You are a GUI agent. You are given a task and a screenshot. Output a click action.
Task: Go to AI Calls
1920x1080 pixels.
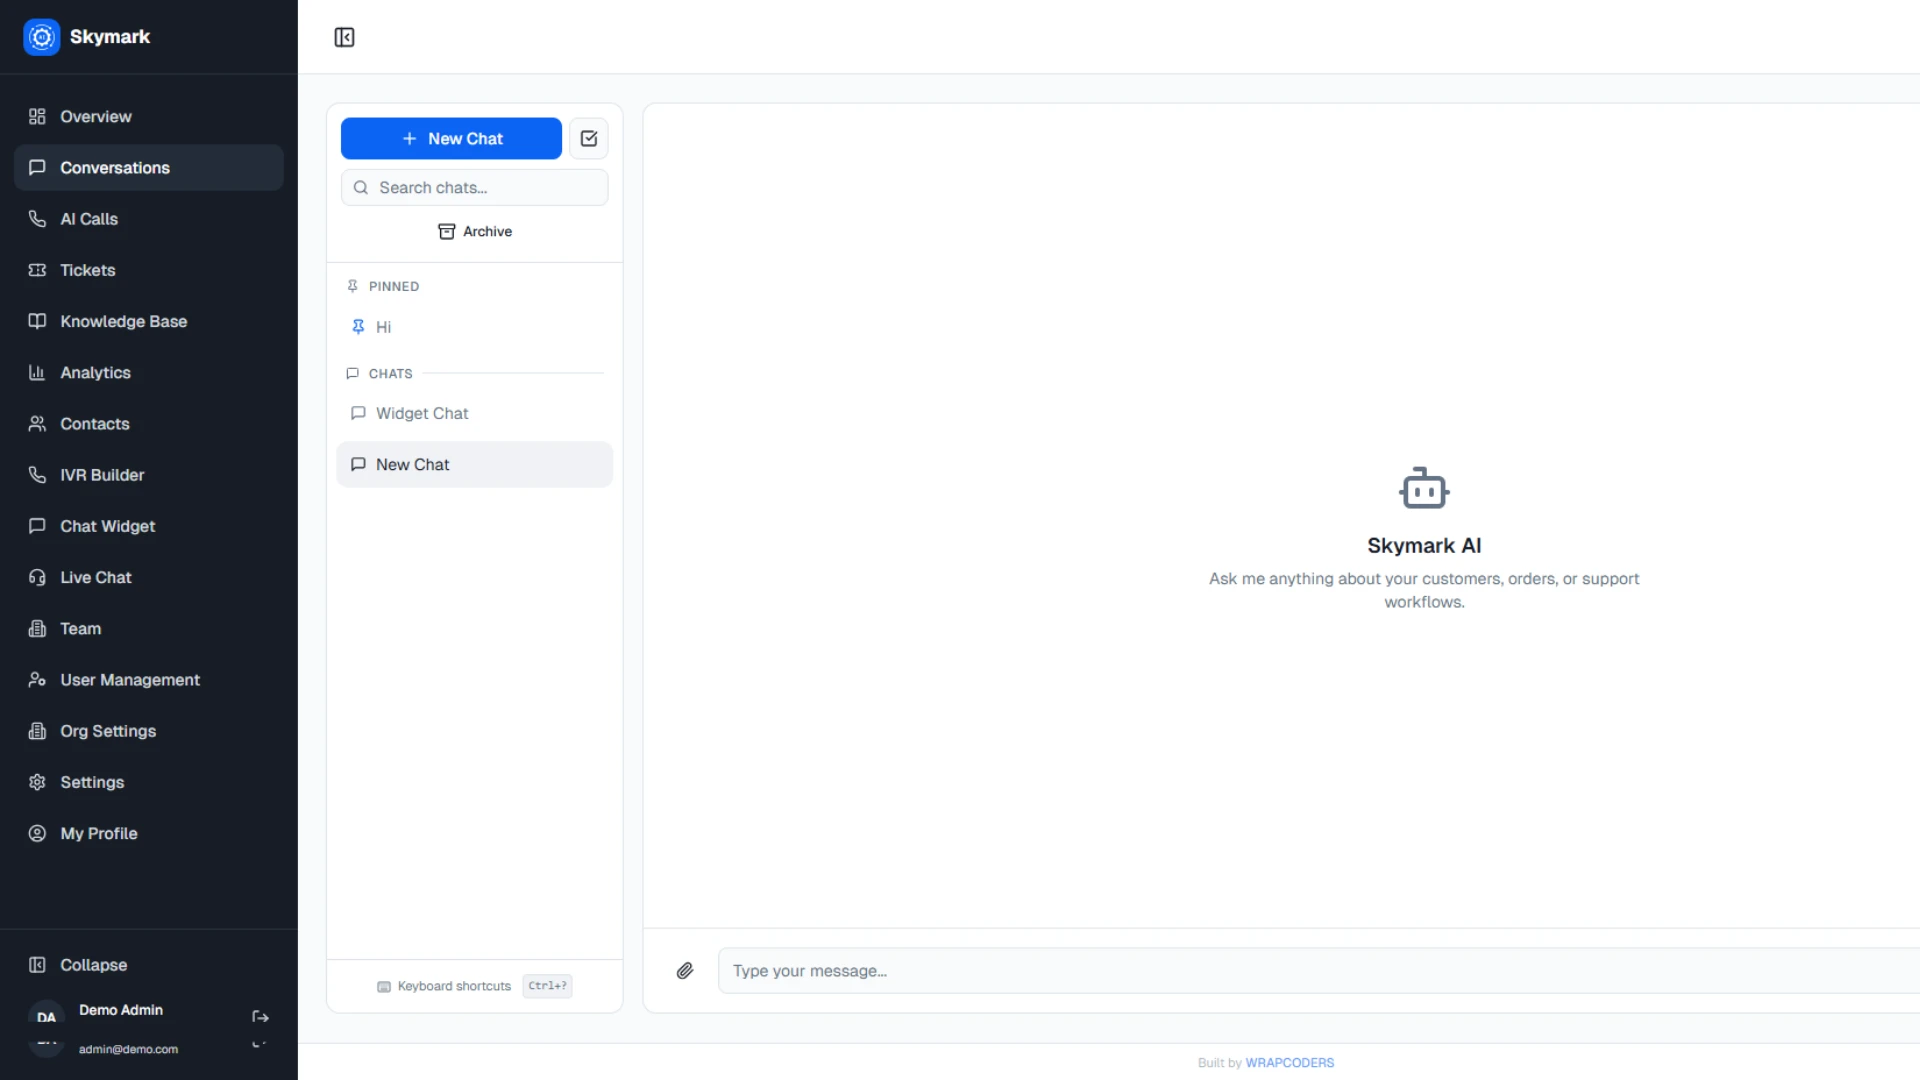[x=148, y=218]
